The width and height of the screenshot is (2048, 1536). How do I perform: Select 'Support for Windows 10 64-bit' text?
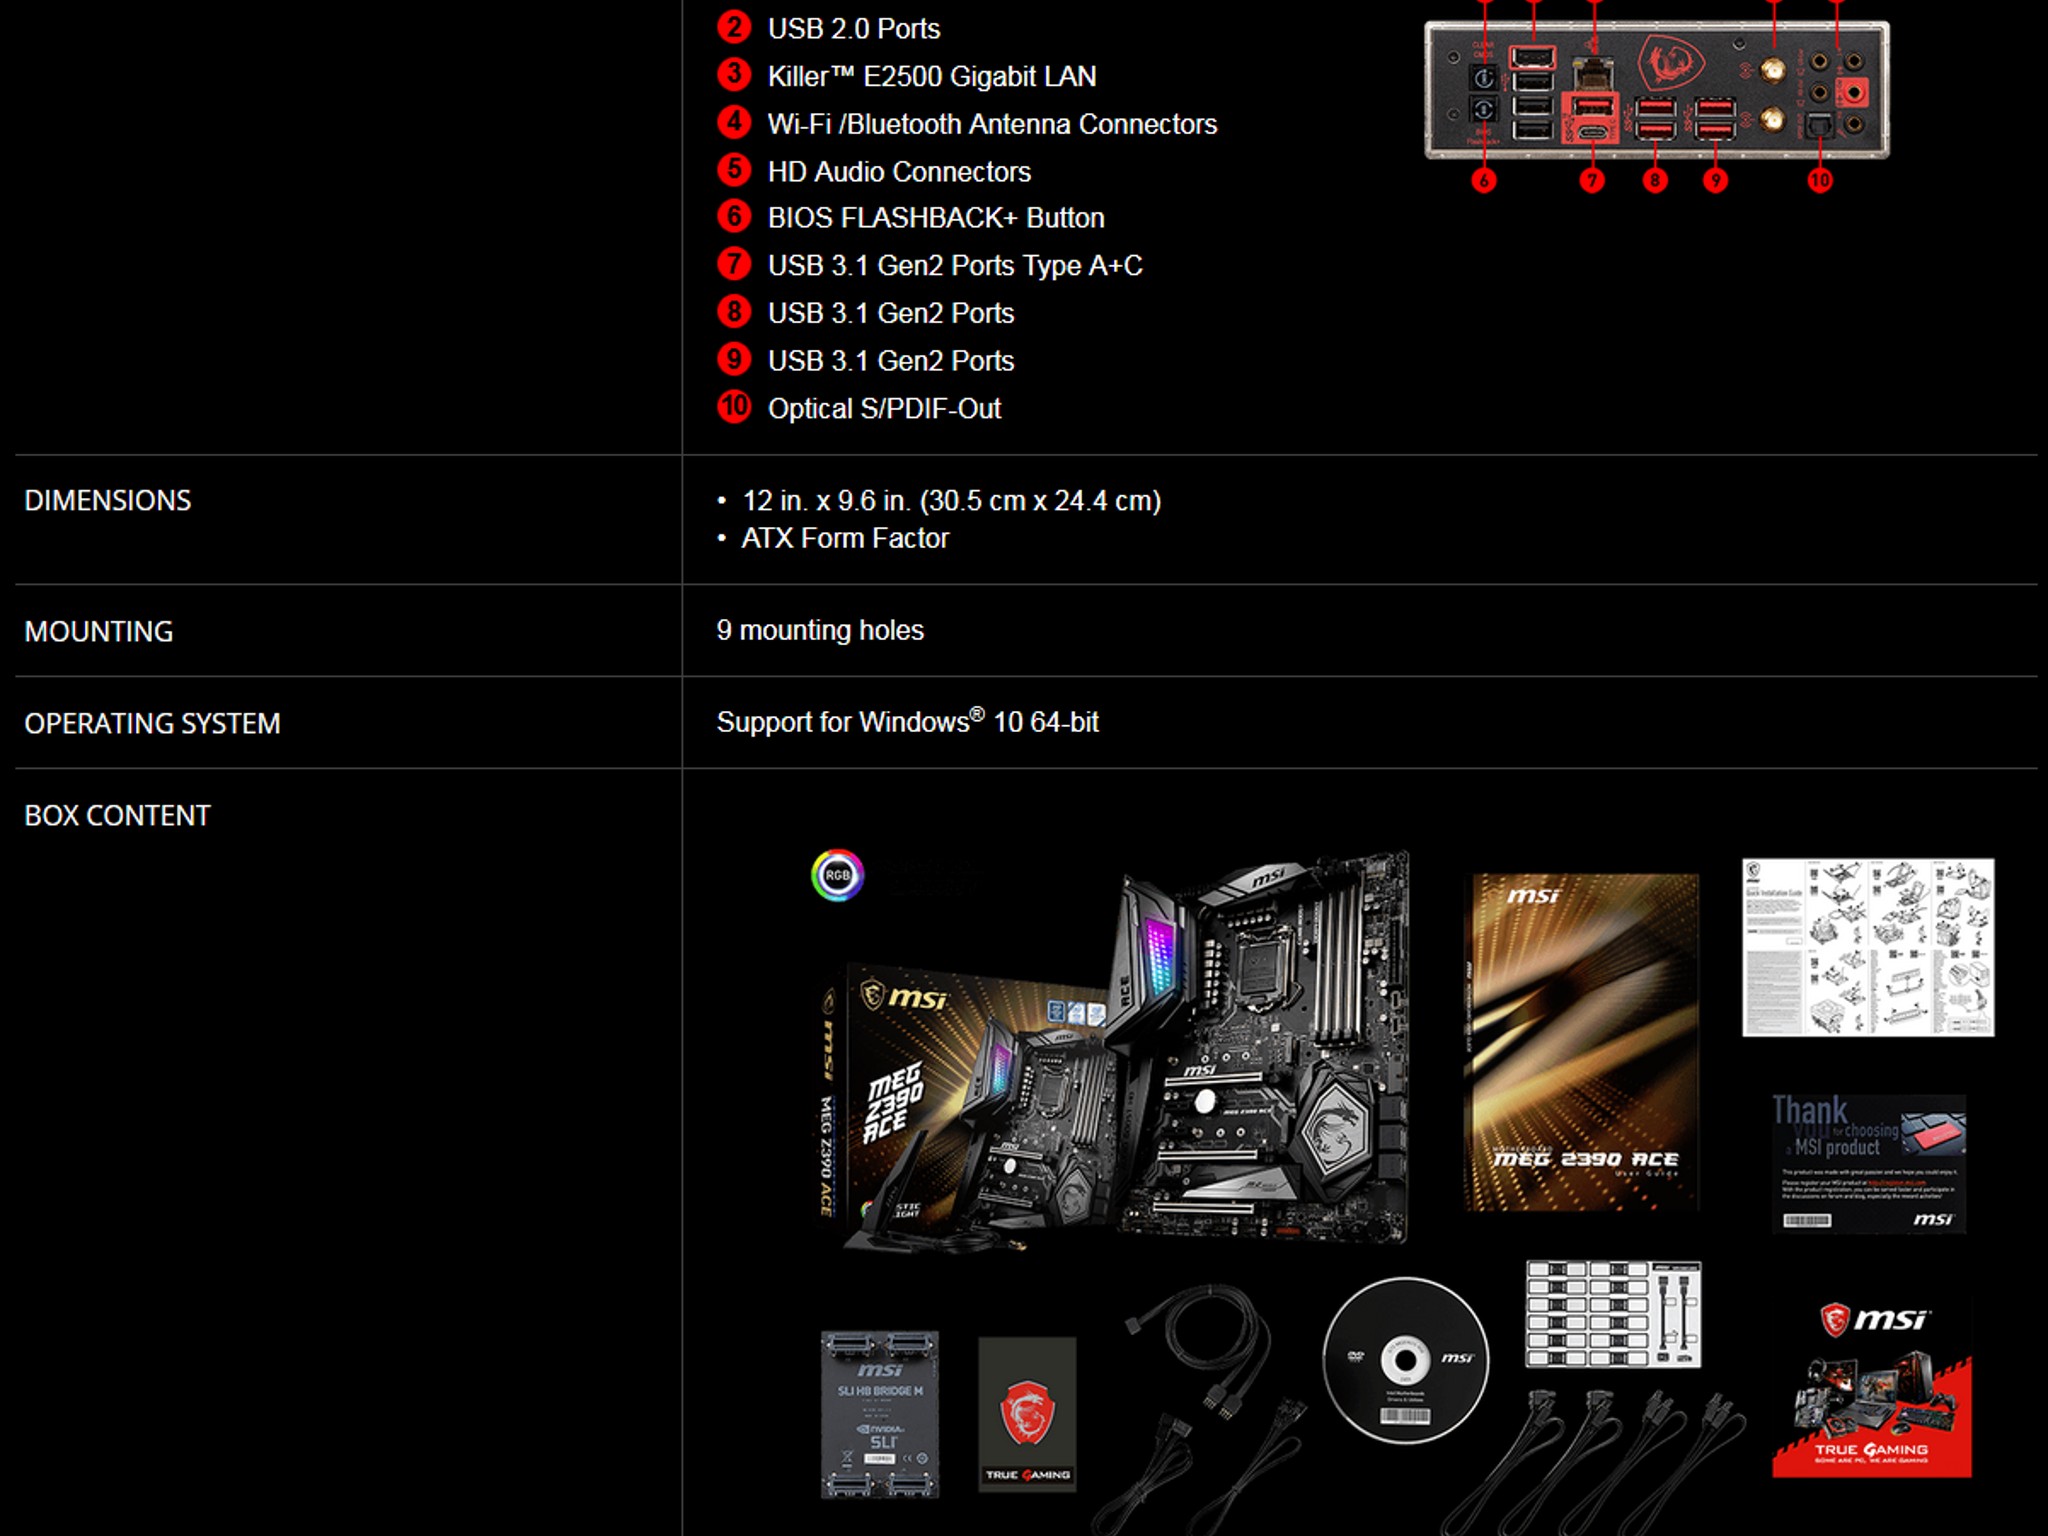[908, 721]
